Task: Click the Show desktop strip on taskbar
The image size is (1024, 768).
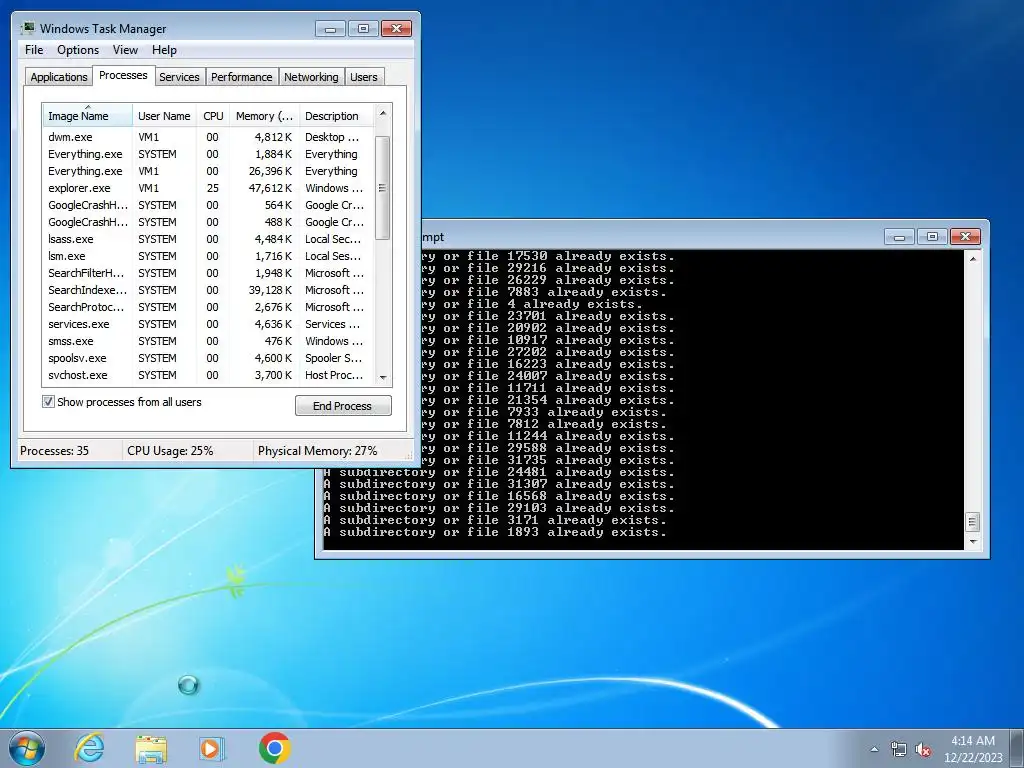Action: click(x=1019, y=748)
